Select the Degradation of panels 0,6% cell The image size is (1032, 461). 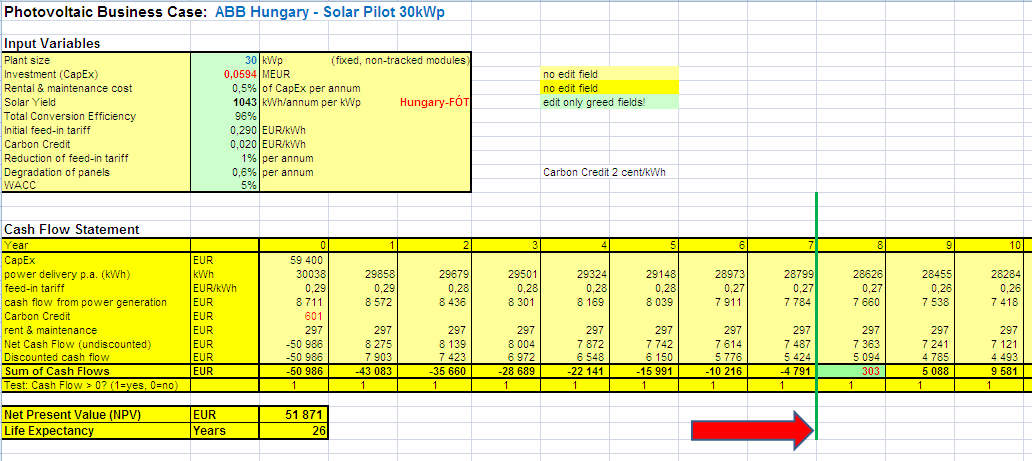click(225, 172)
